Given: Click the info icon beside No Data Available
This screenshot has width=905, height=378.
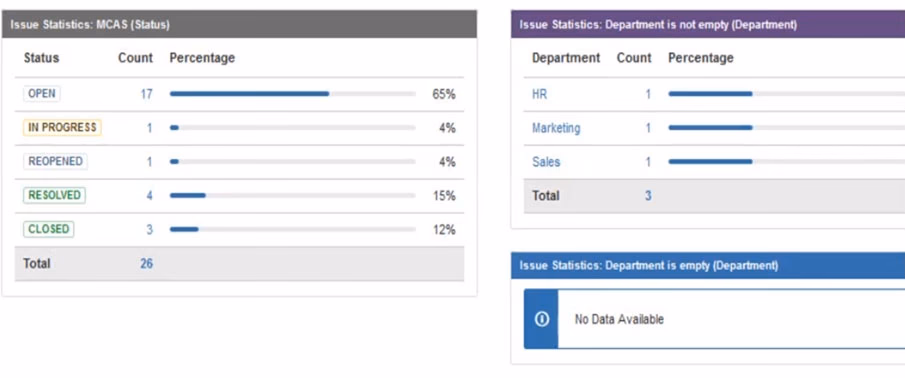Looking at the screenshot, I should point(541,319).
